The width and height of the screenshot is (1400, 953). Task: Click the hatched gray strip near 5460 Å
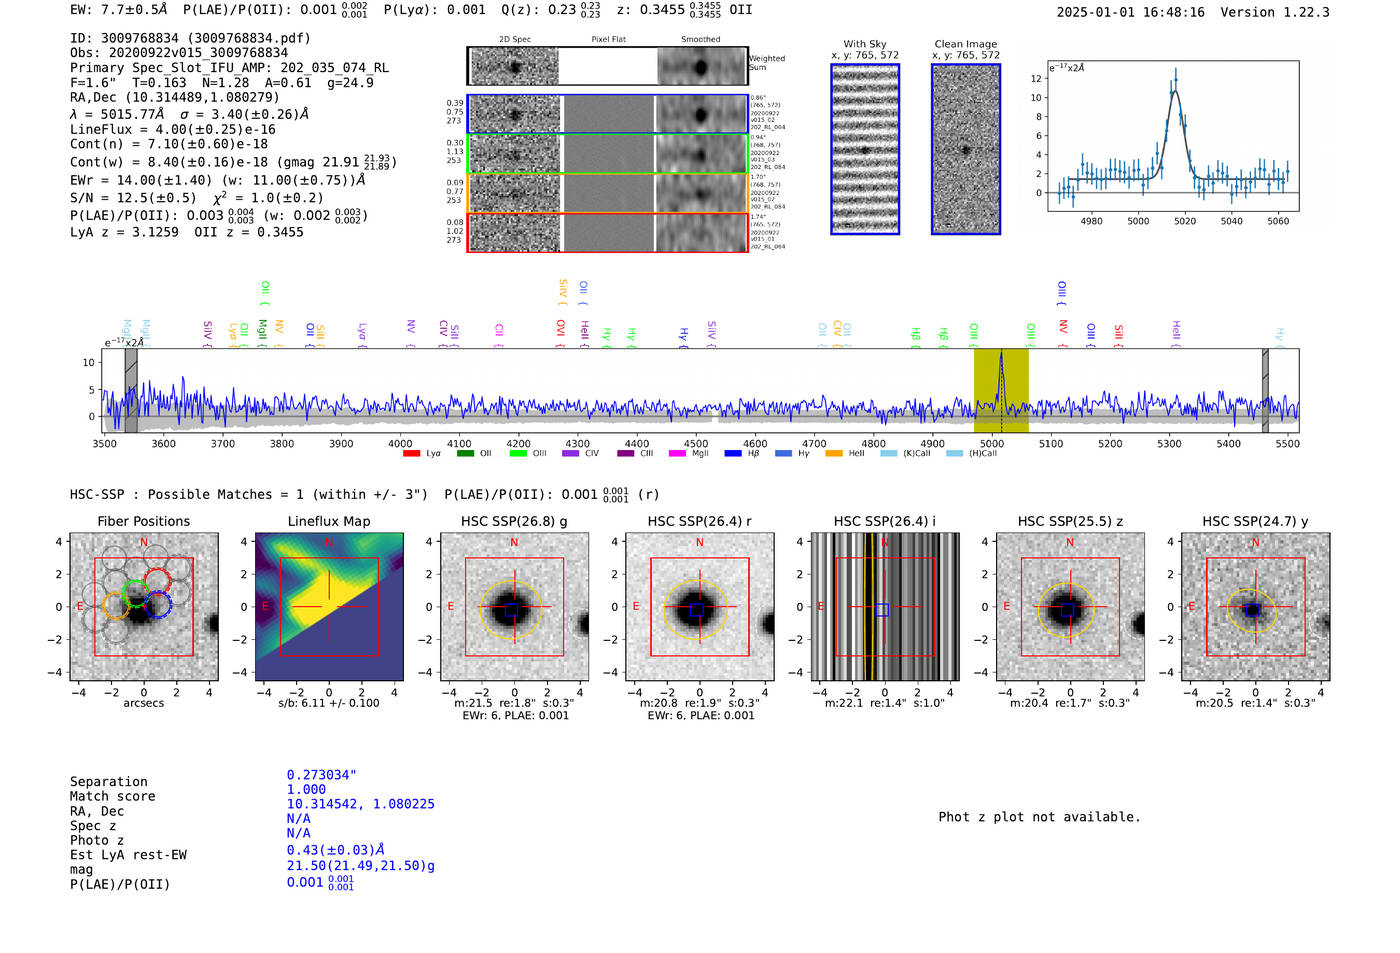pyautogui.click(x=1265, y=390)
